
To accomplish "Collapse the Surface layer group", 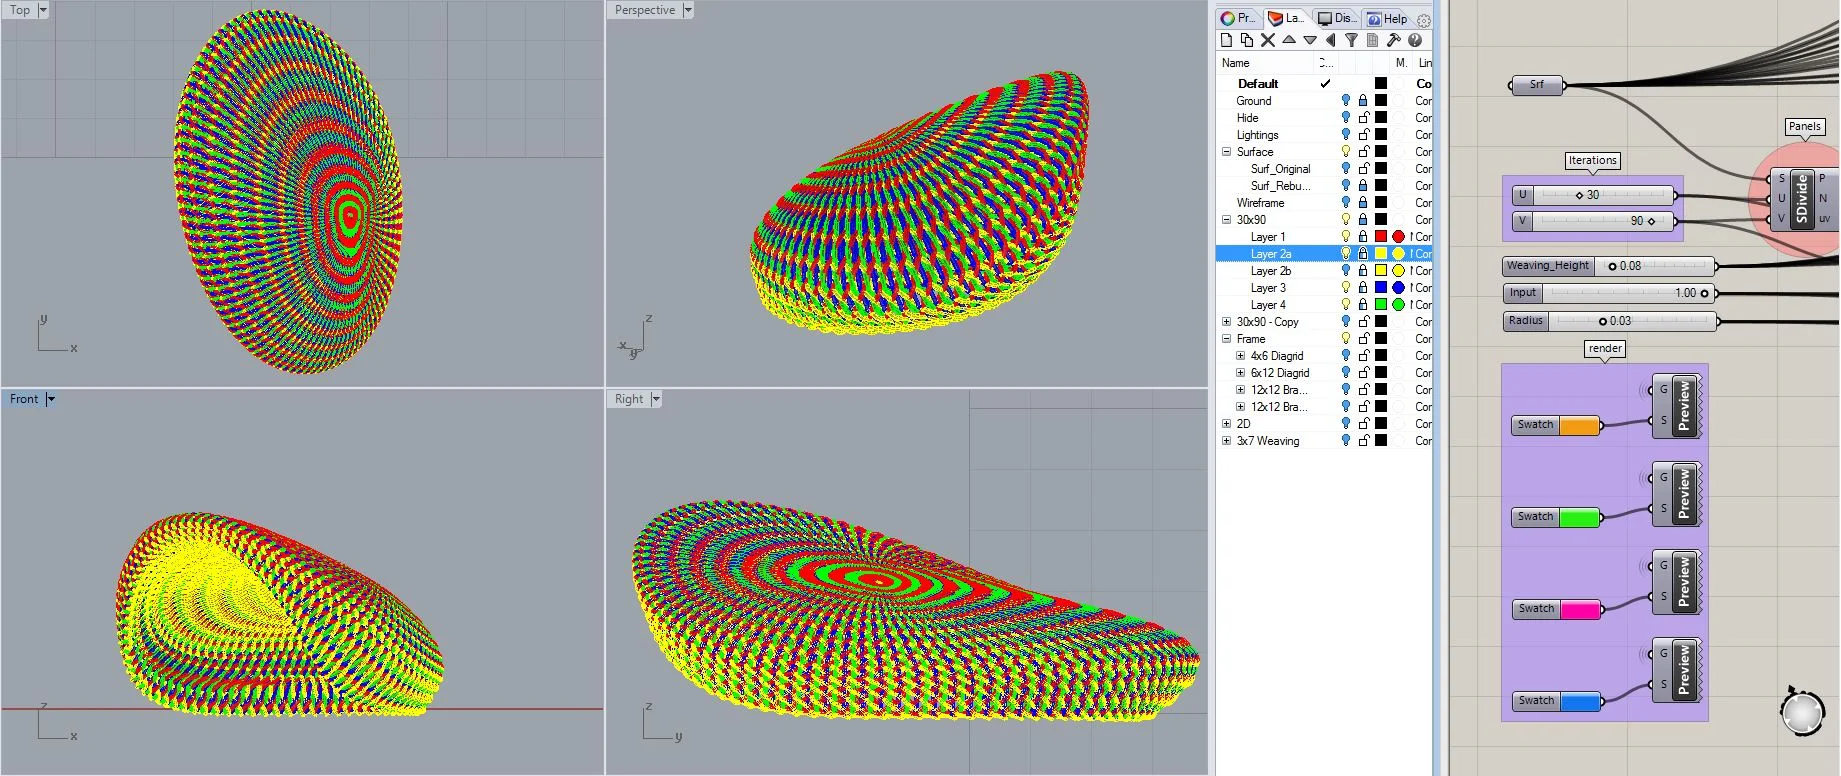I will [x=1227, y=152].
